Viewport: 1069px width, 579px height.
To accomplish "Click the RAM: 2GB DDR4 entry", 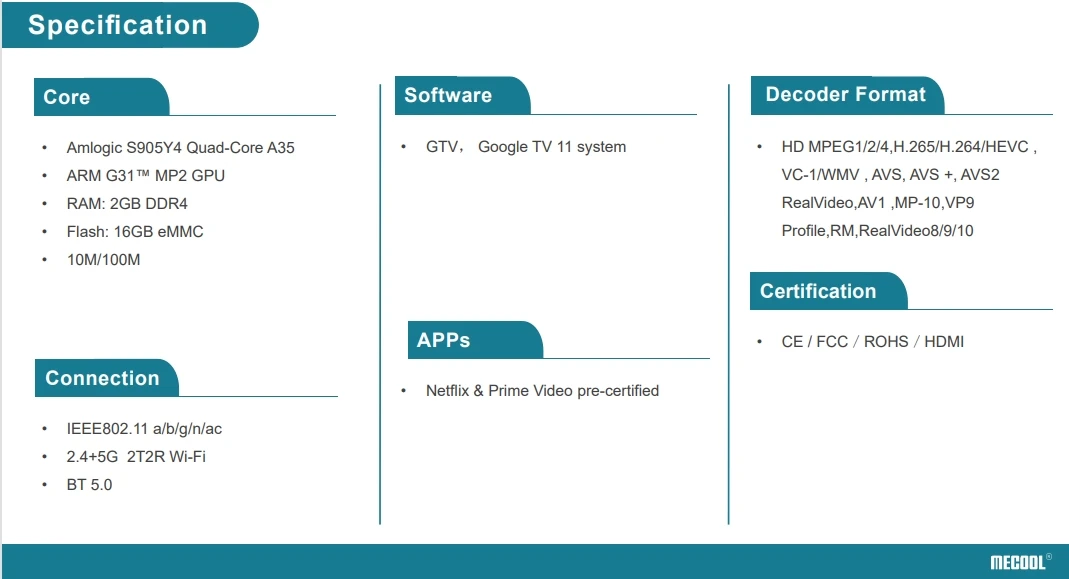I will click(127, 204).
